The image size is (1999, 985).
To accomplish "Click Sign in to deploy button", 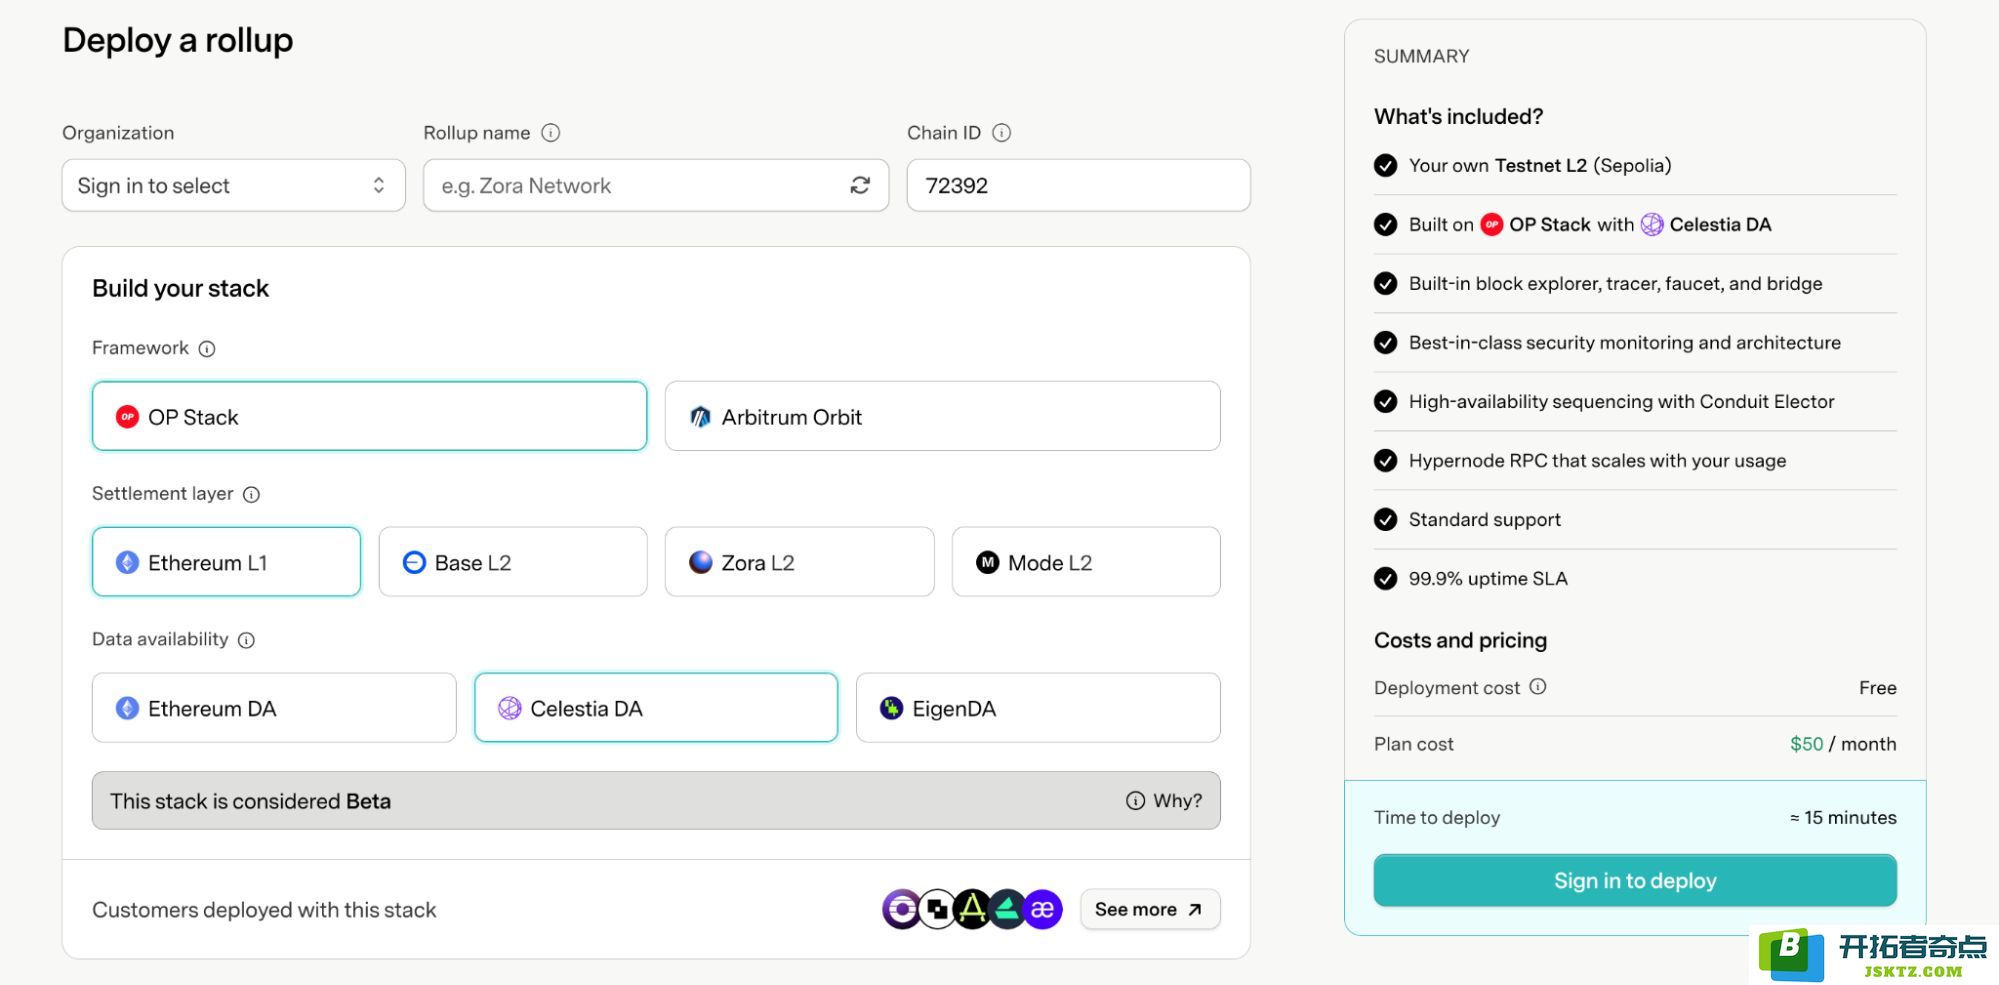I will [x=1635, y=880].
